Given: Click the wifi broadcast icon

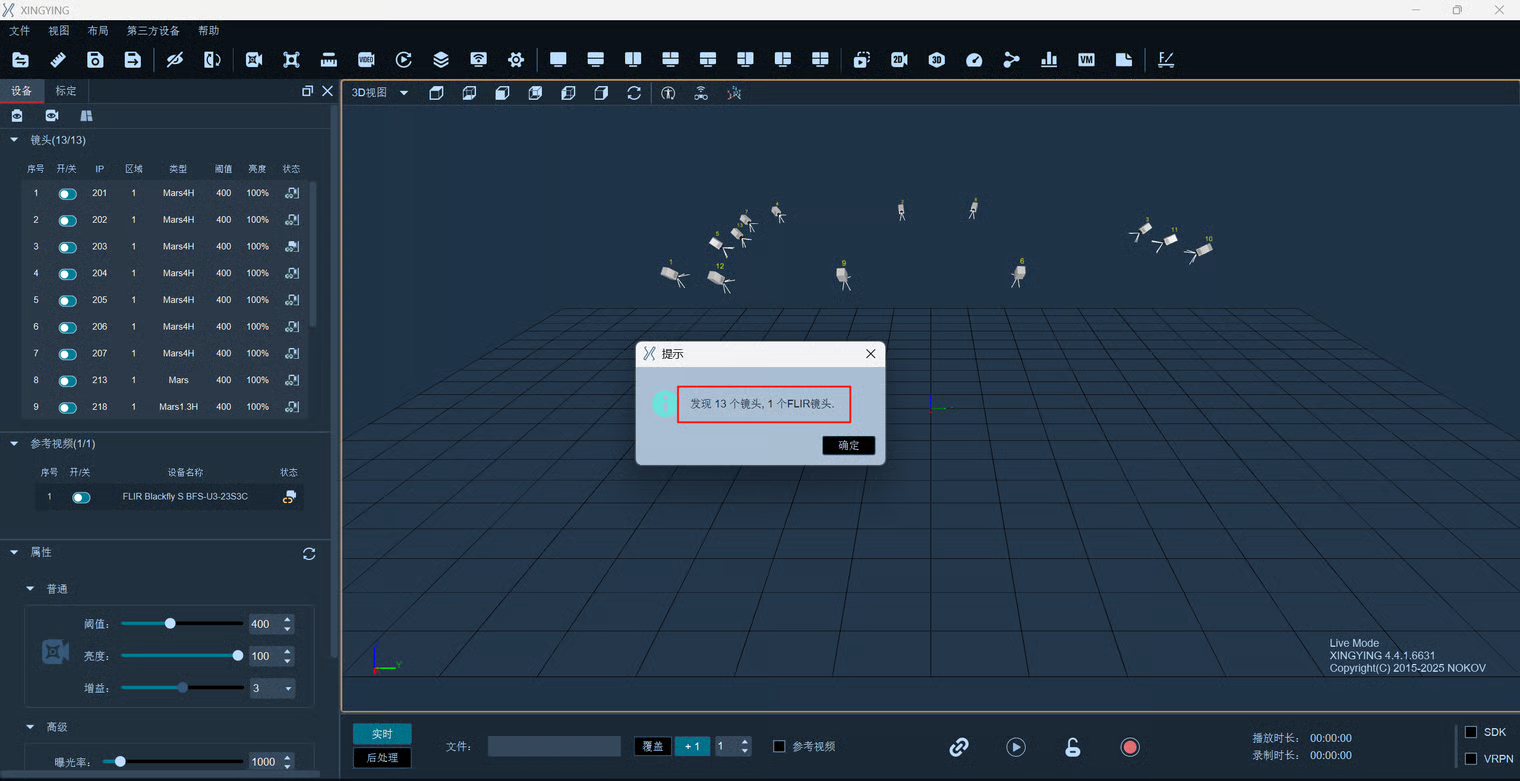Looking at the screenshot, I should 479,60.
